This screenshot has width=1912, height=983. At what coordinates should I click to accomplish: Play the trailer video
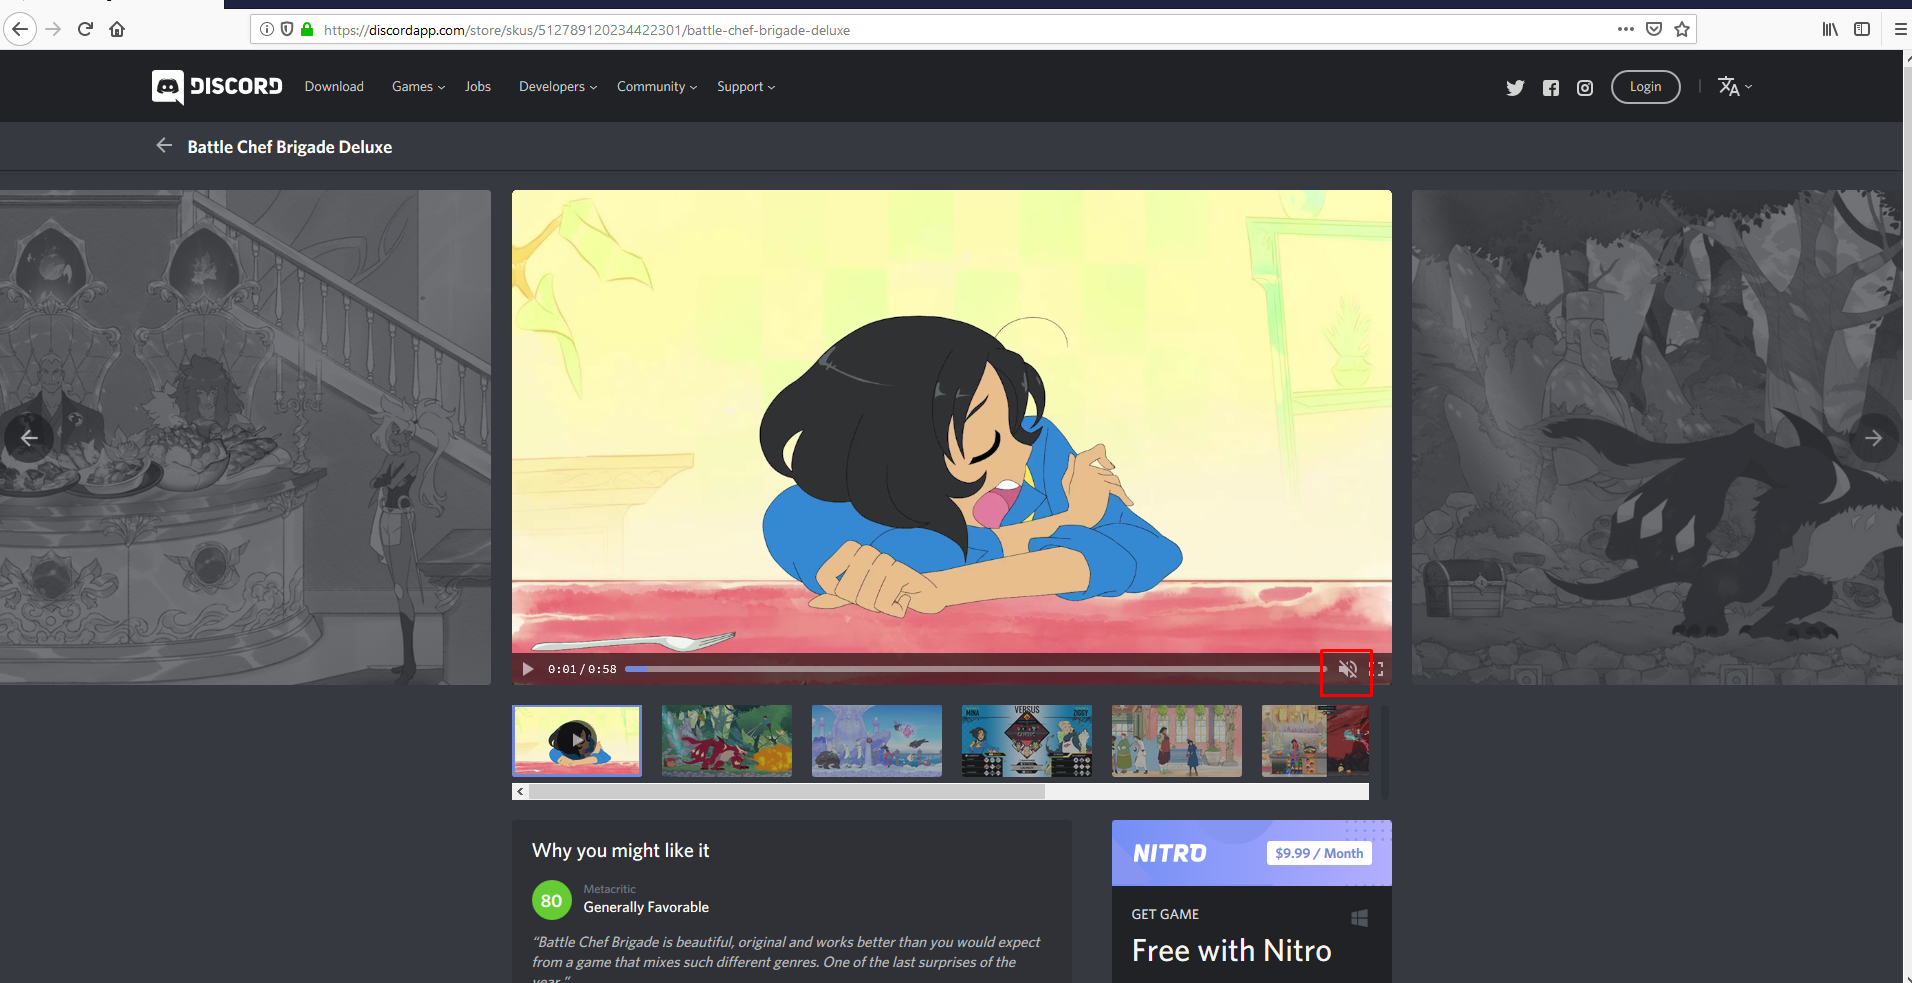[527, 669]
